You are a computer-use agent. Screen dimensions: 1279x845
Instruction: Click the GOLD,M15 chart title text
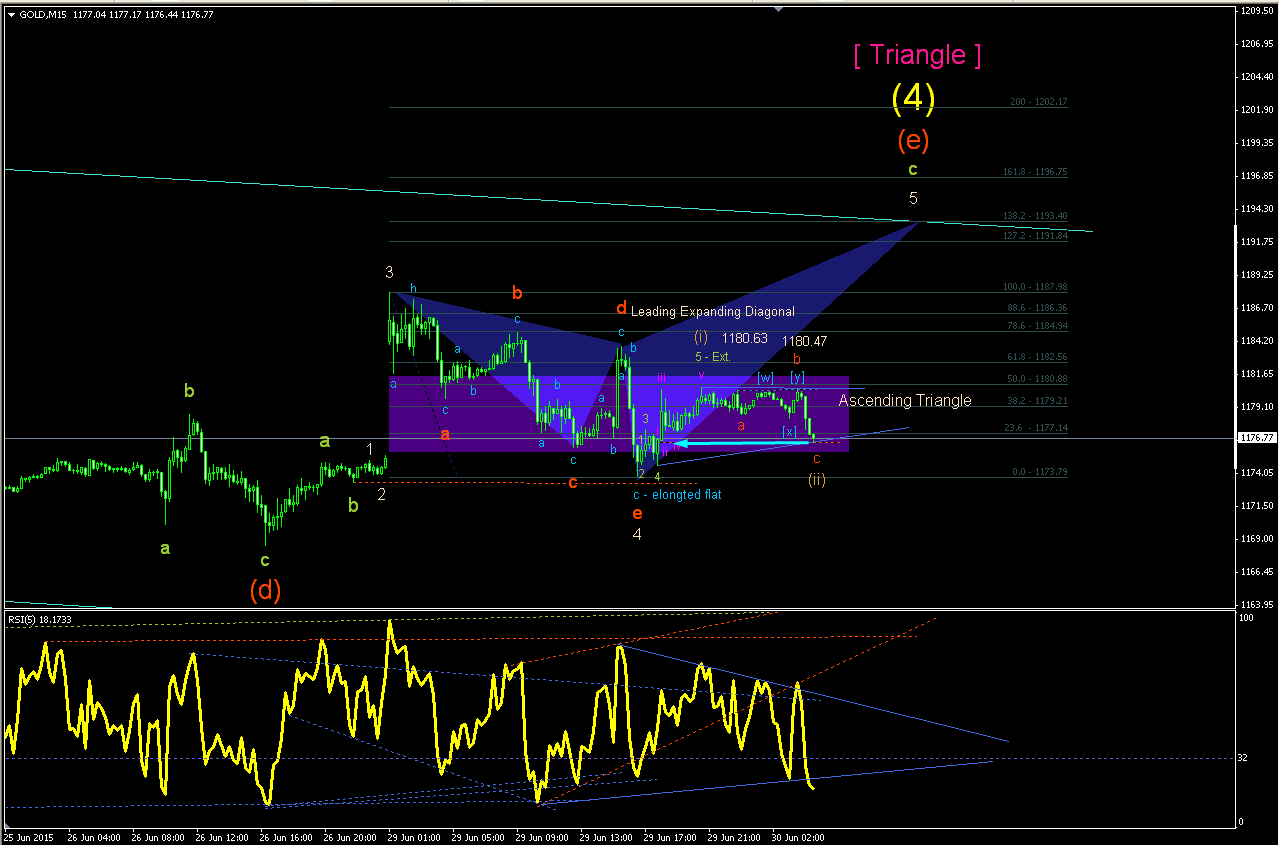click(x=42, y=15)
